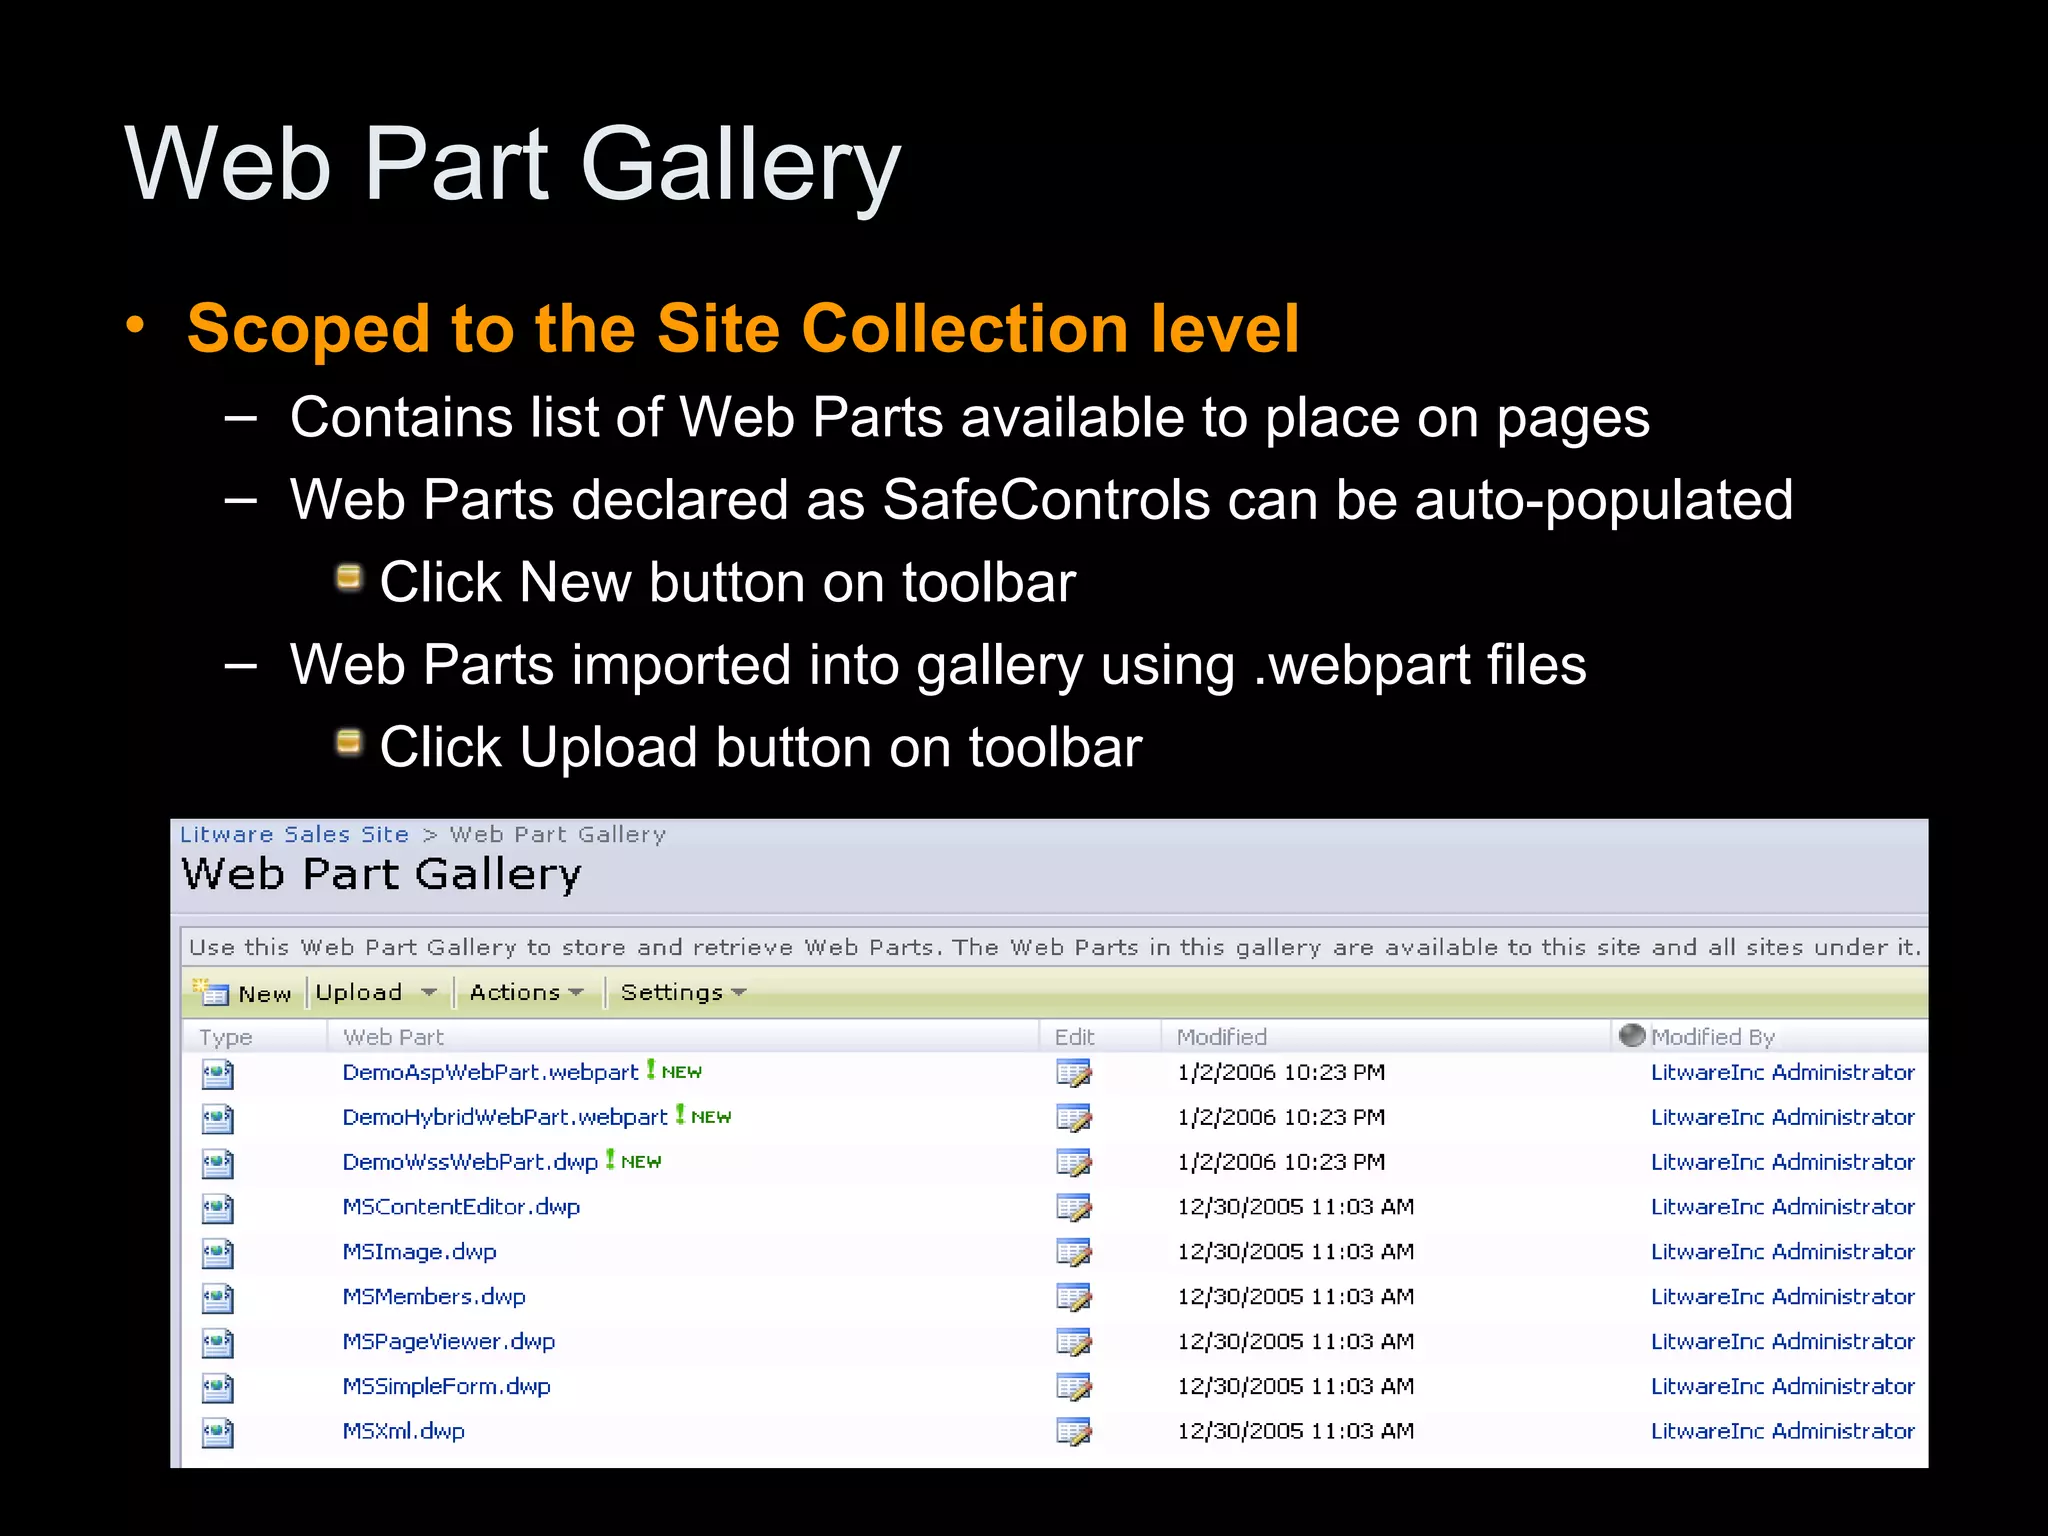Click modified date of DemoAspWebPart.webpart row
Image resolution: width=2048 pixels, height=1536 pixels.
(1281, 1072)
